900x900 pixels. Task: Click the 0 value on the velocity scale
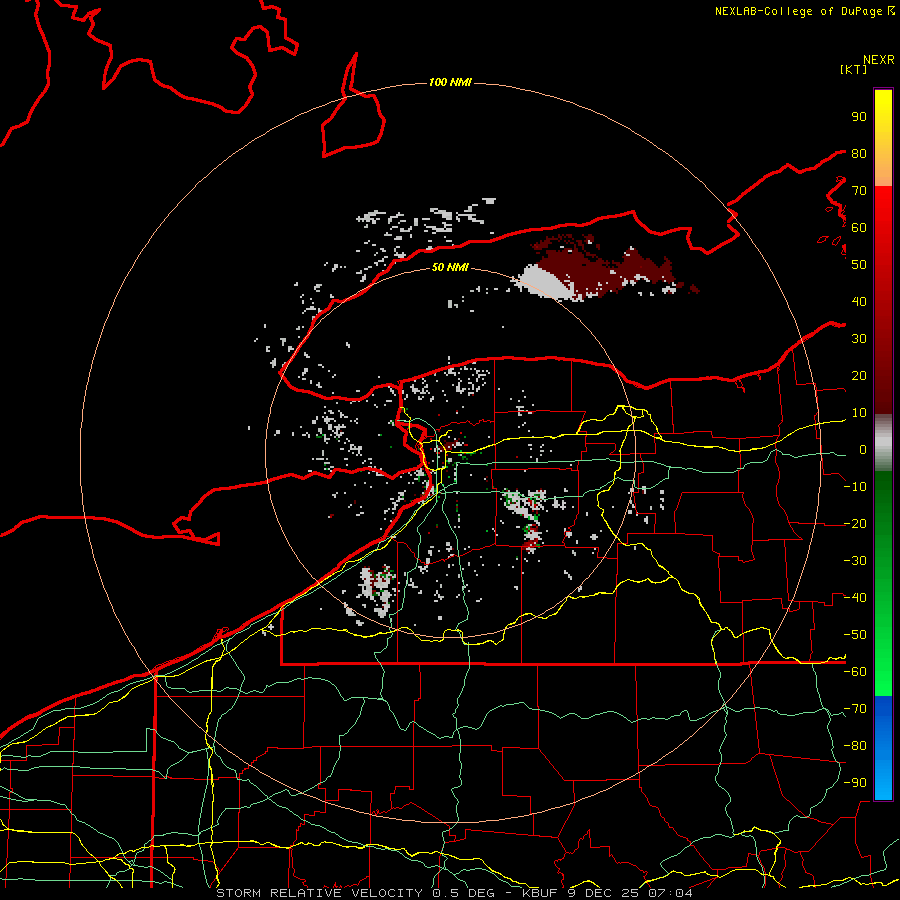coord(863,449)
